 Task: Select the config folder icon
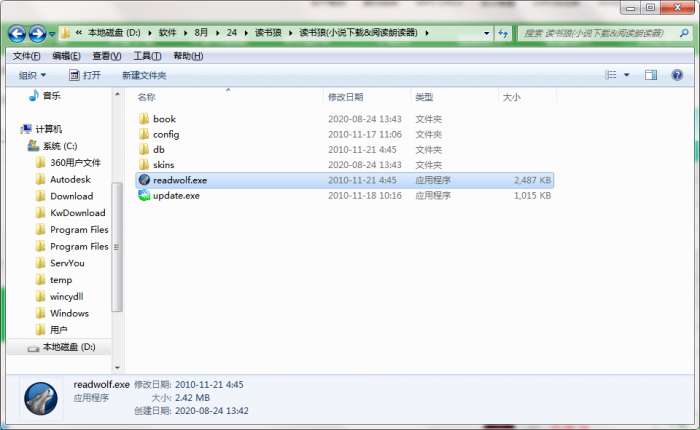pos(144,134)
